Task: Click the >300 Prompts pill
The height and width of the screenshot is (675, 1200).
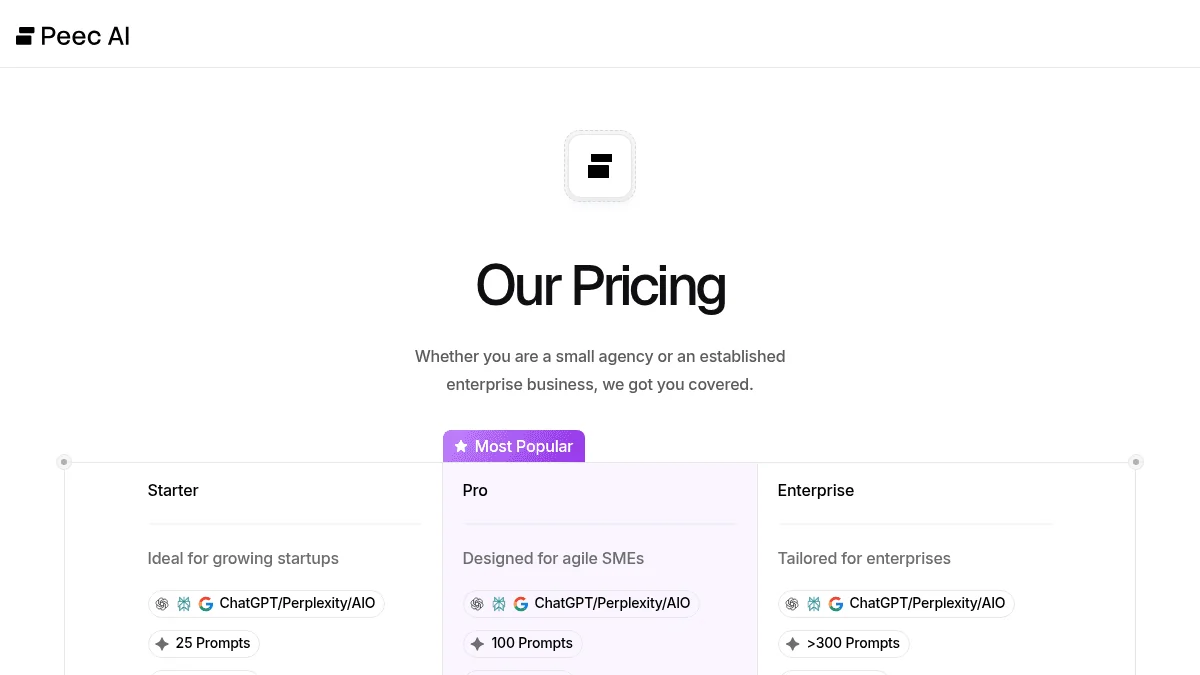Action: coord(845,643)
